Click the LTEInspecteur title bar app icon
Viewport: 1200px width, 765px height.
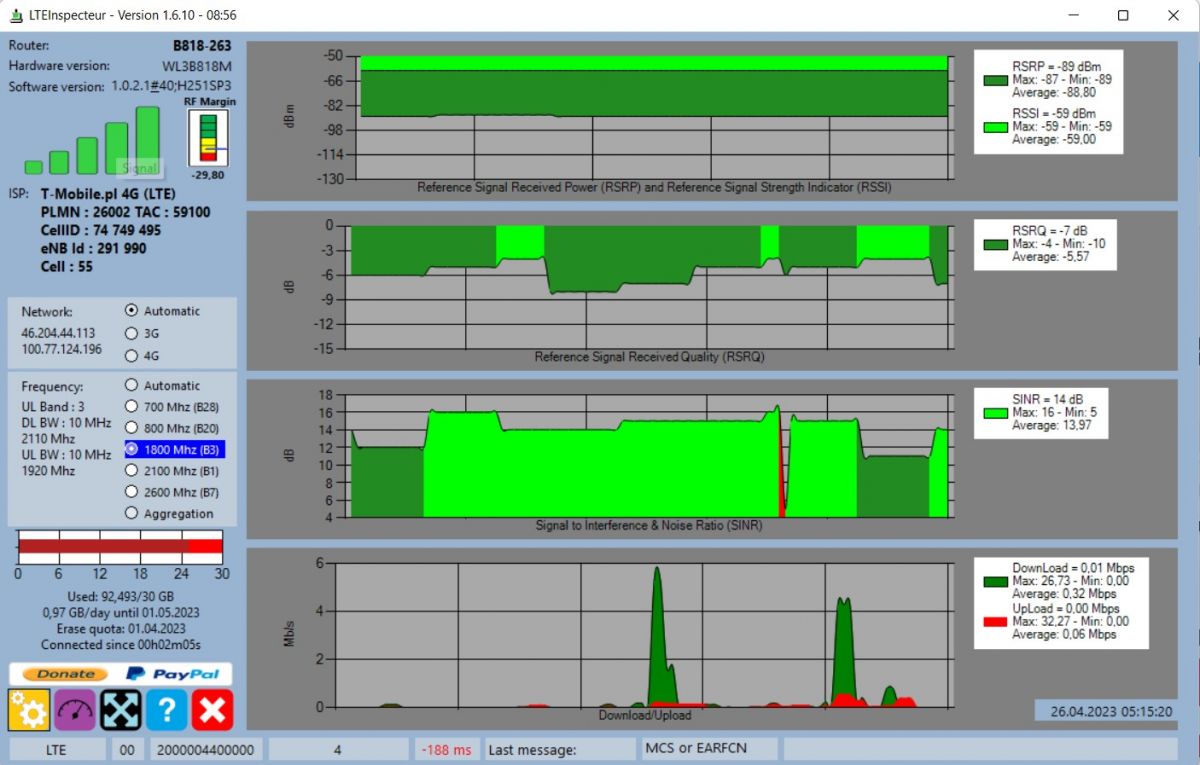click(16, 16)
